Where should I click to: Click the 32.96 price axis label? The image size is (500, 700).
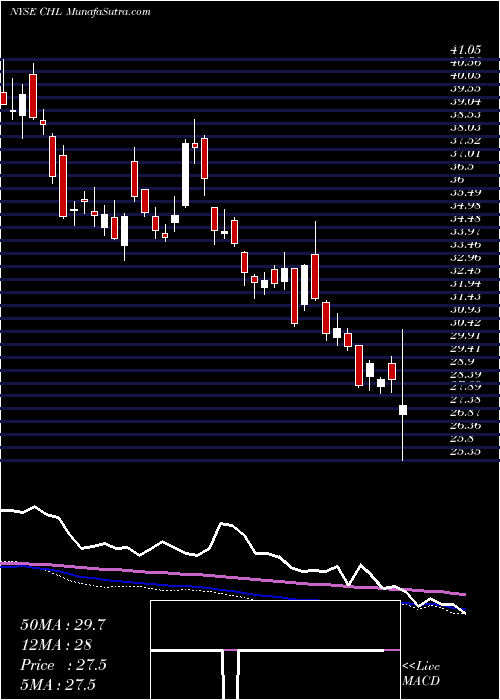pyautogui.click(x=464, y=258)
